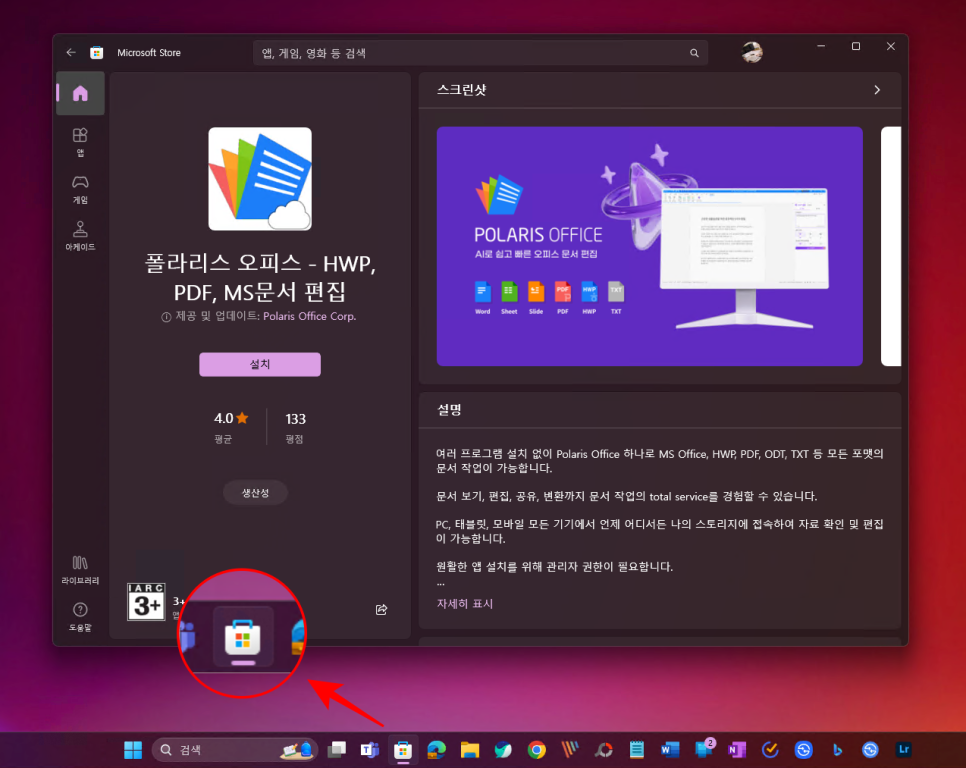The width and height of the screenshot is (966, 768).
Task: Open the user profile avatar
Action: tap(752, 52)
